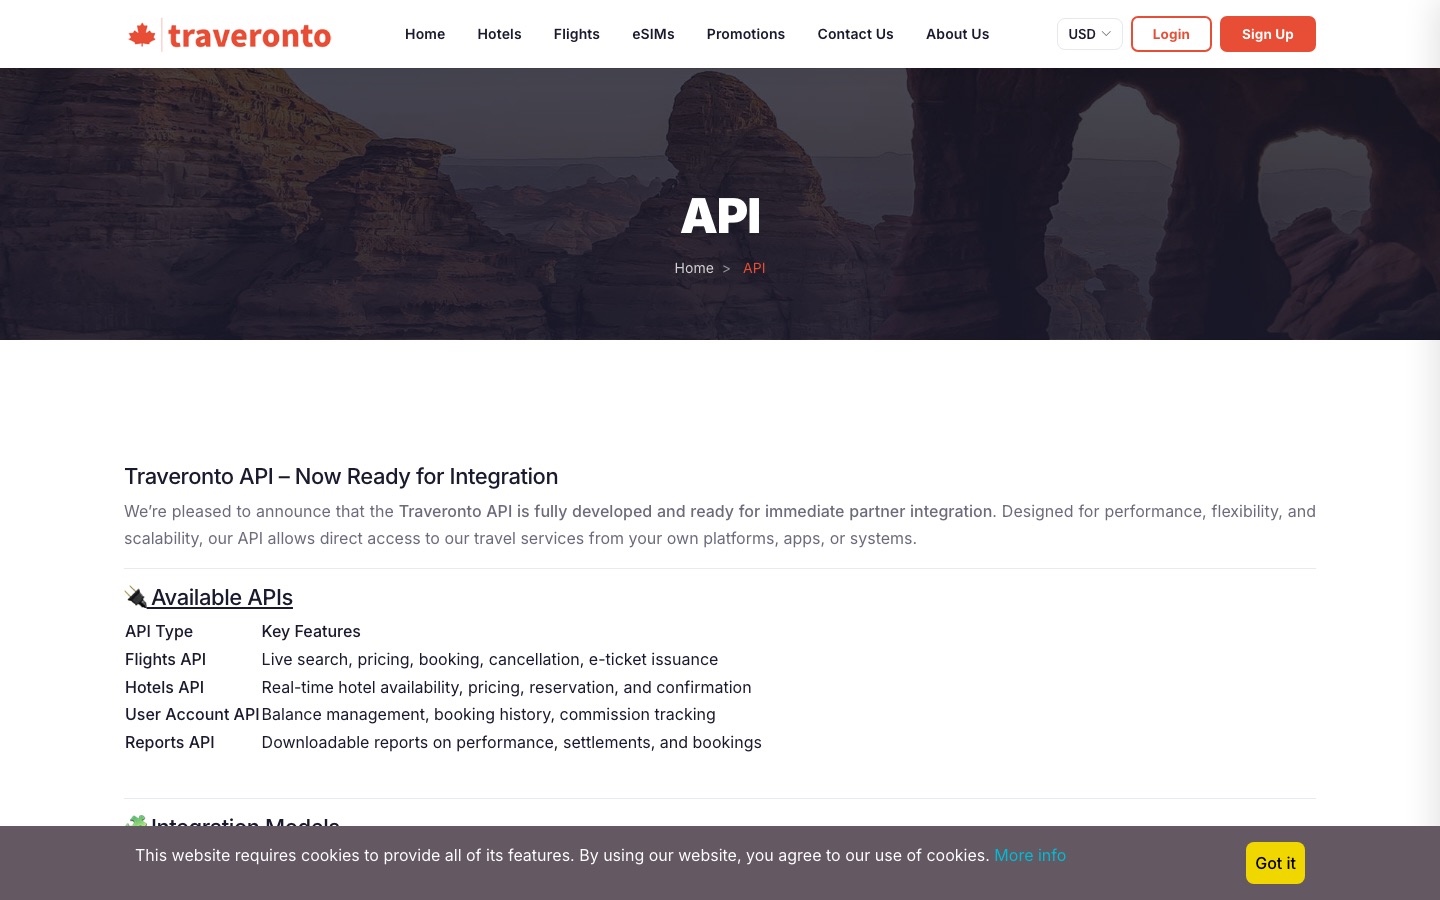Viewport: 1440px width, 900px height.
Task: Click the API Type column header
Action: tap(159, 631)
